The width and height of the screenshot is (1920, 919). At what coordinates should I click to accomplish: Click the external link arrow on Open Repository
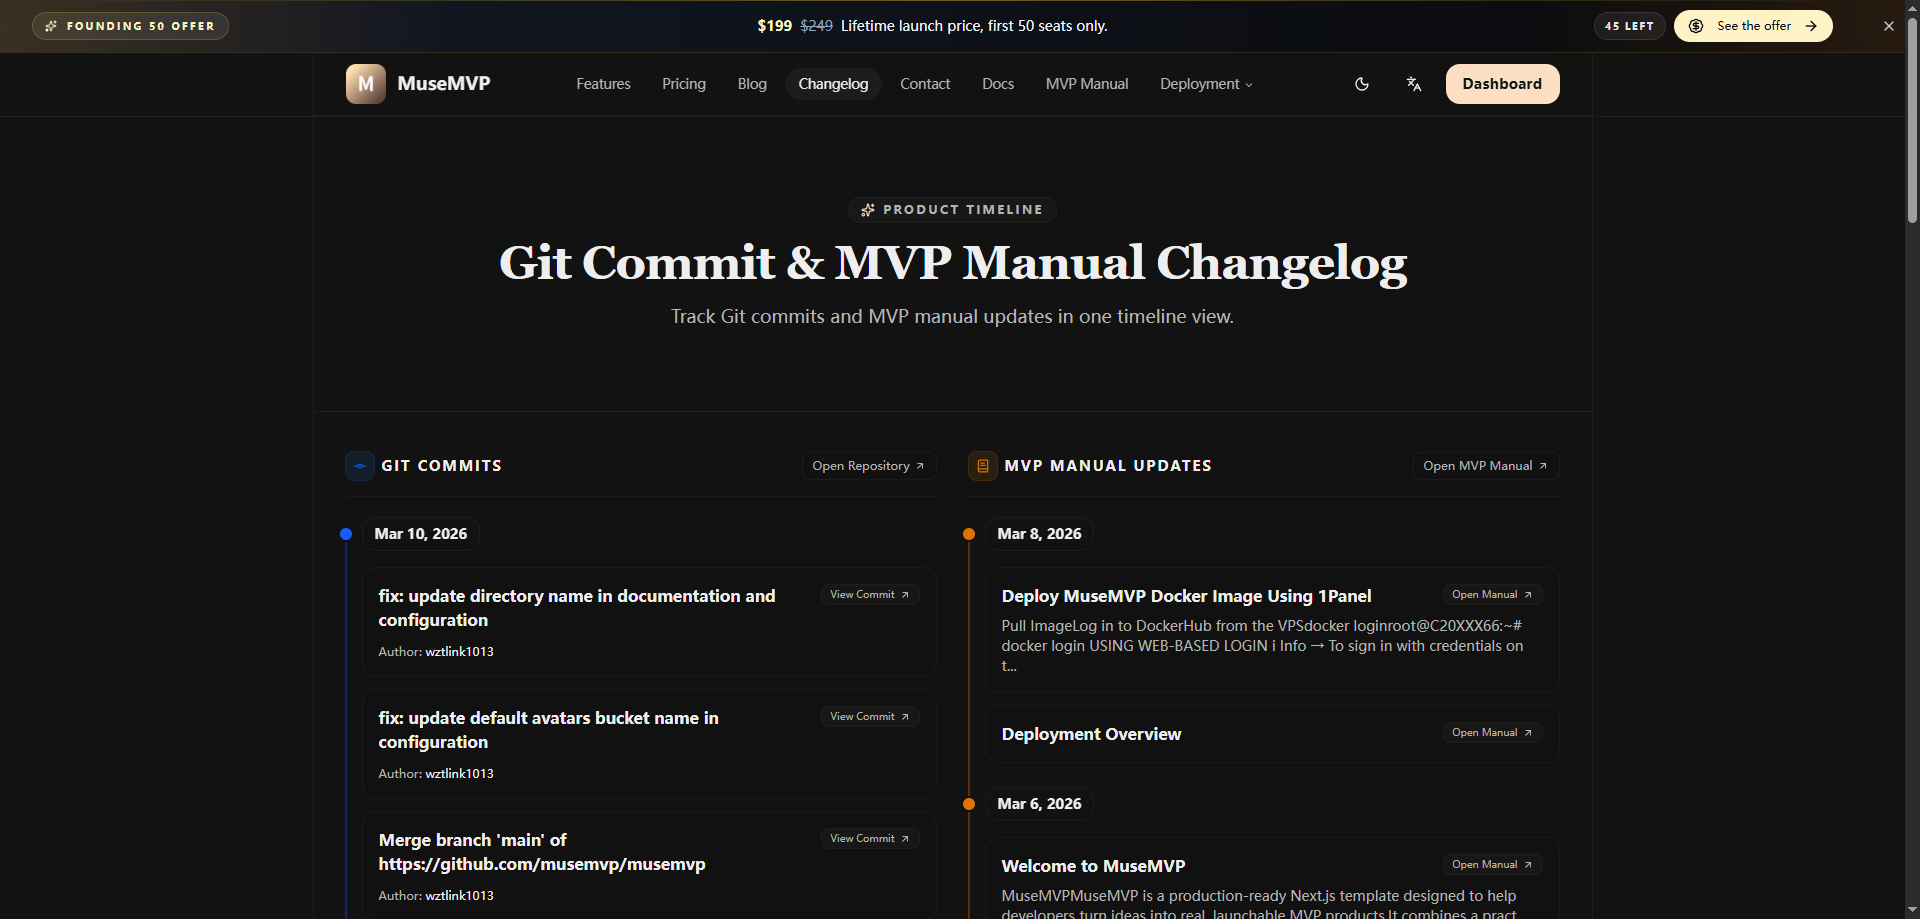coord(919,466)
